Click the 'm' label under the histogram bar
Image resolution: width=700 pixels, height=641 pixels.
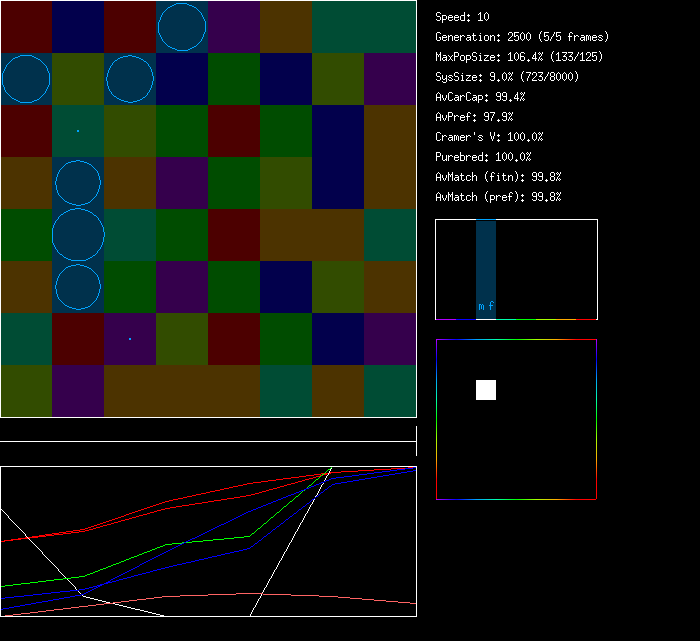[x=481, y=307]
